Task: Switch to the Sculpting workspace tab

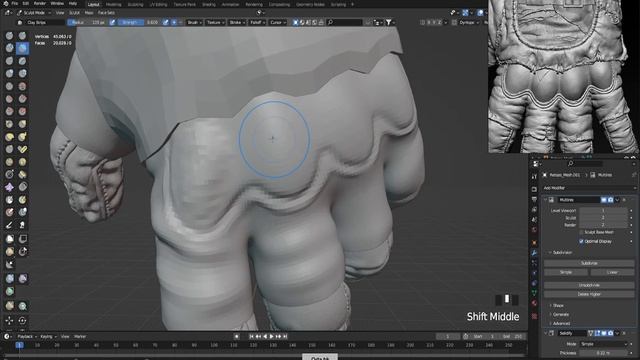Action: (135, 4)
